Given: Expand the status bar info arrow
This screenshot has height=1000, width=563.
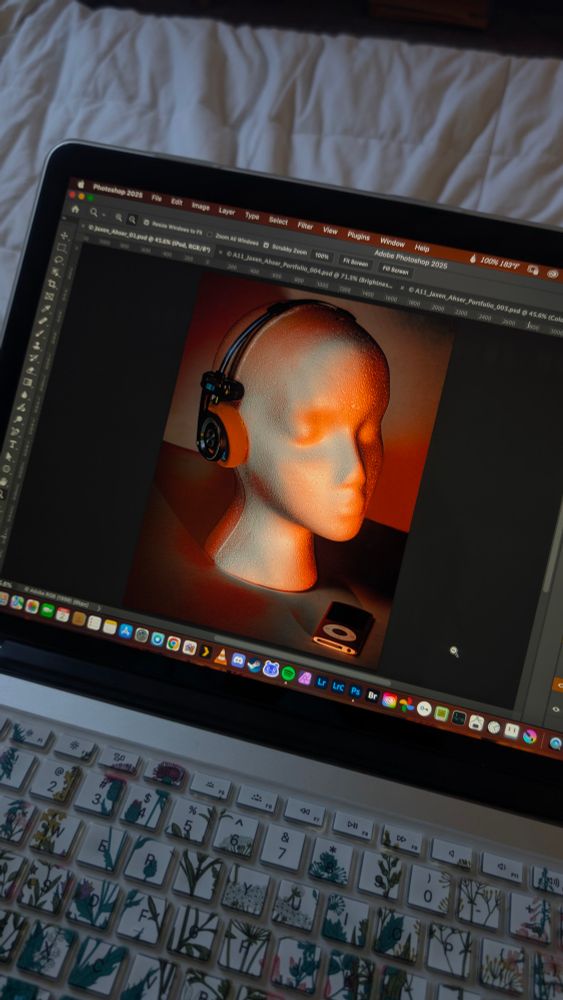Looking at the screenshot, I should click(98, 608).
